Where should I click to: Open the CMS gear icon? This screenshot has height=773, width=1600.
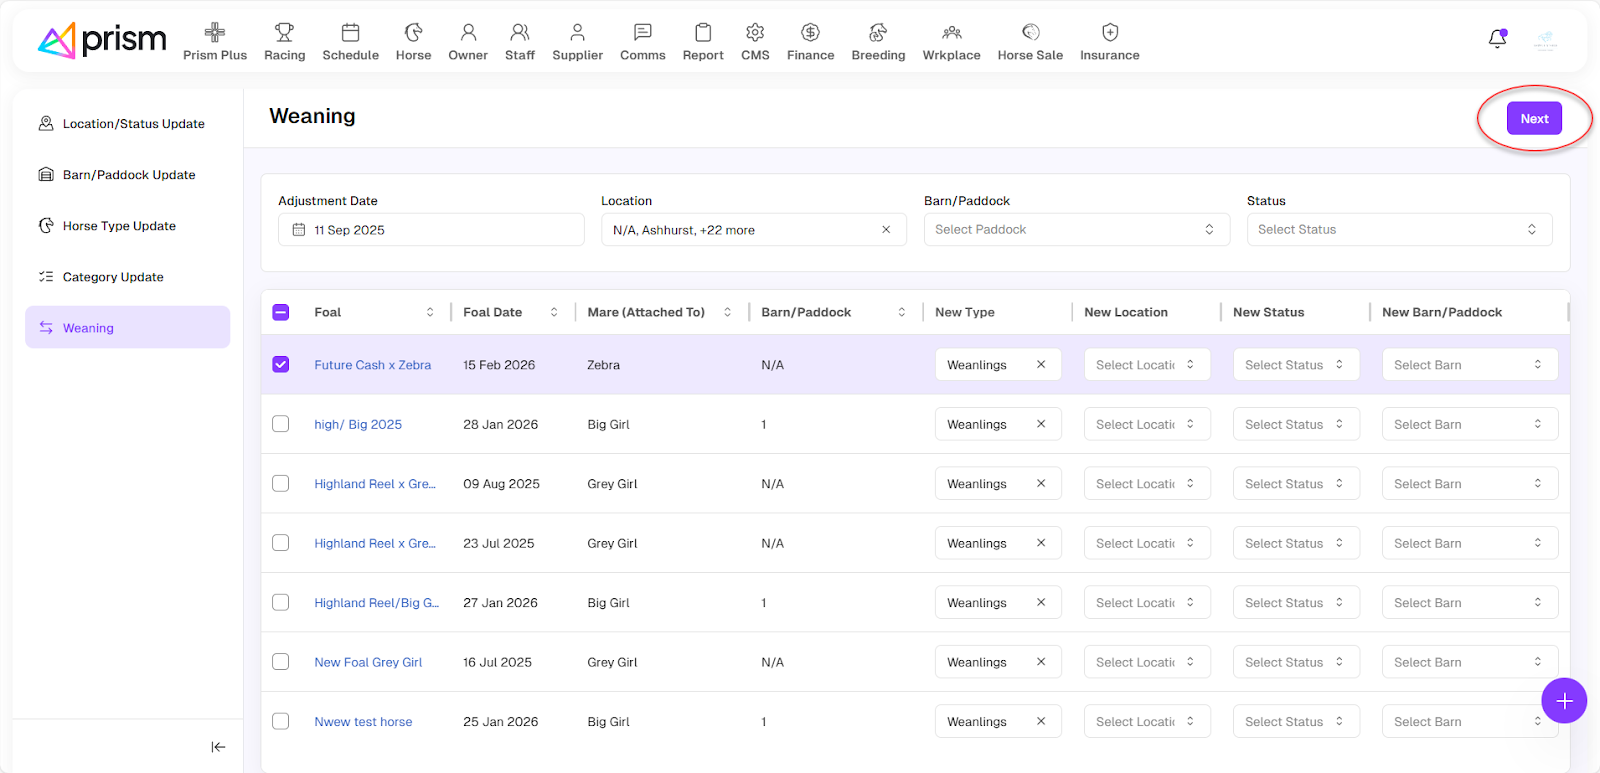tap(755, 33)
